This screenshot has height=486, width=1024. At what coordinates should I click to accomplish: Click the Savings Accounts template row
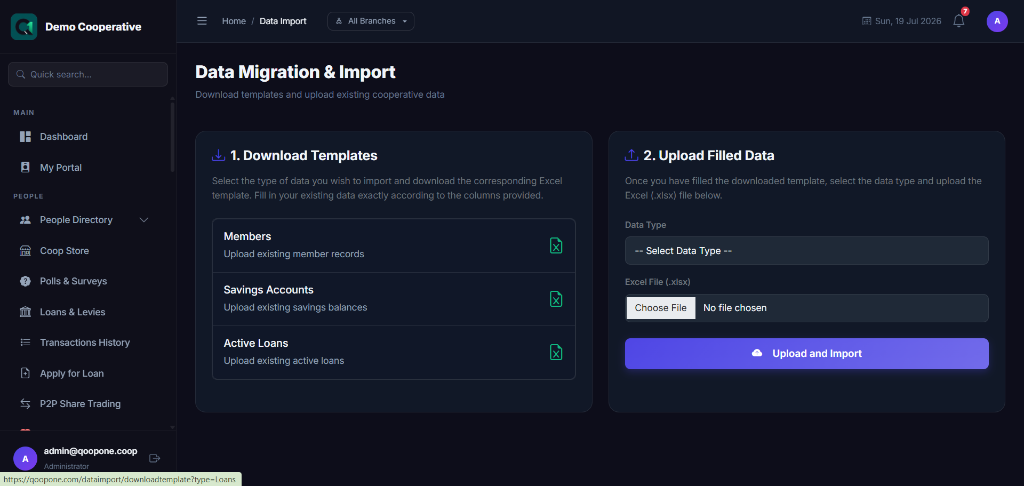(394, 299)
